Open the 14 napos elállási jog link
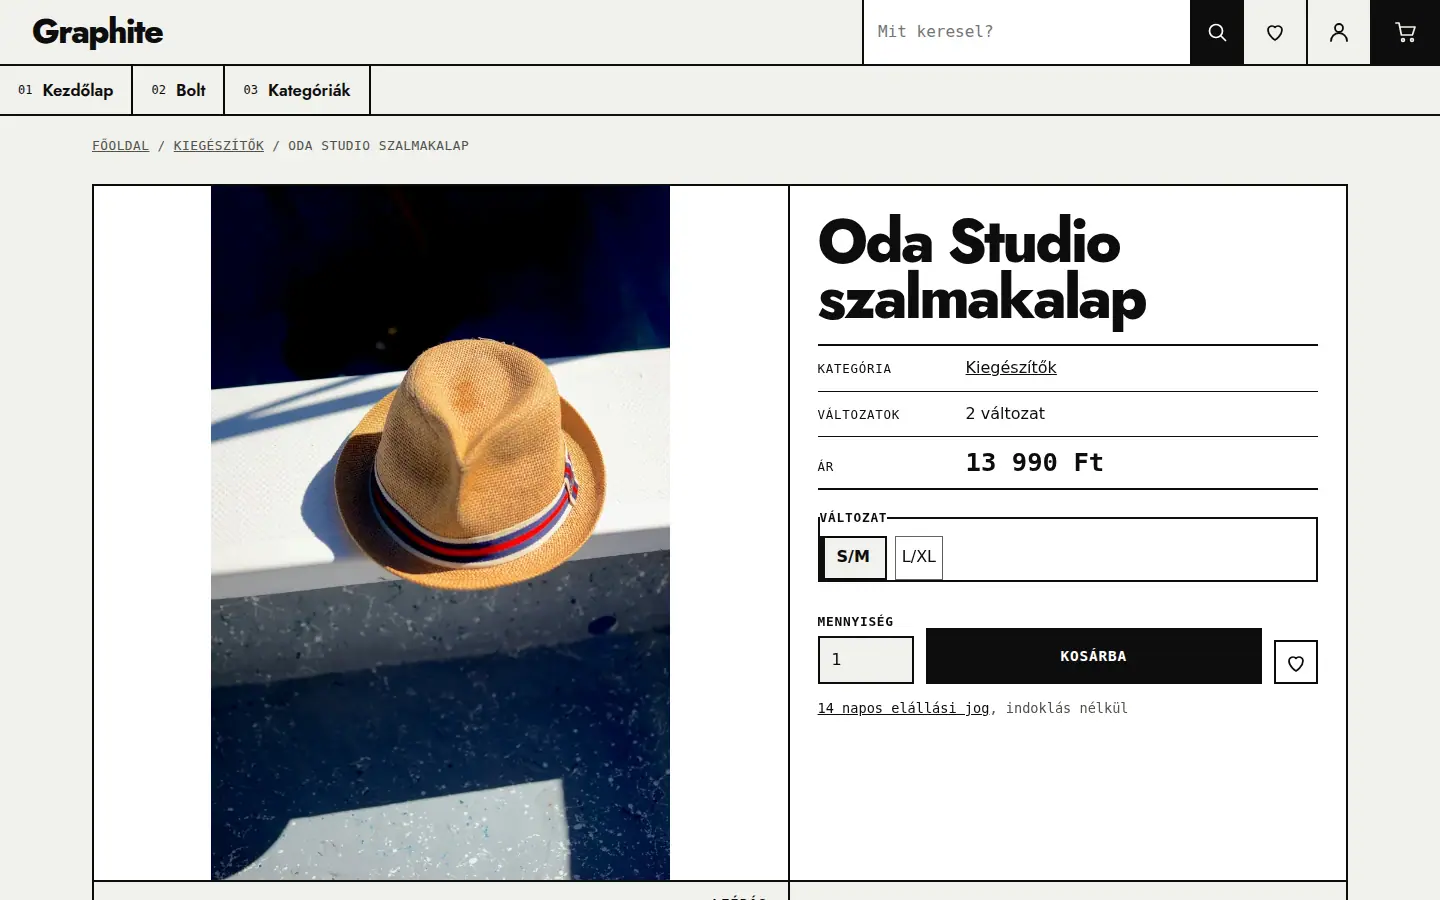This screenshot has width=1440, height=900. pos(903,708)
